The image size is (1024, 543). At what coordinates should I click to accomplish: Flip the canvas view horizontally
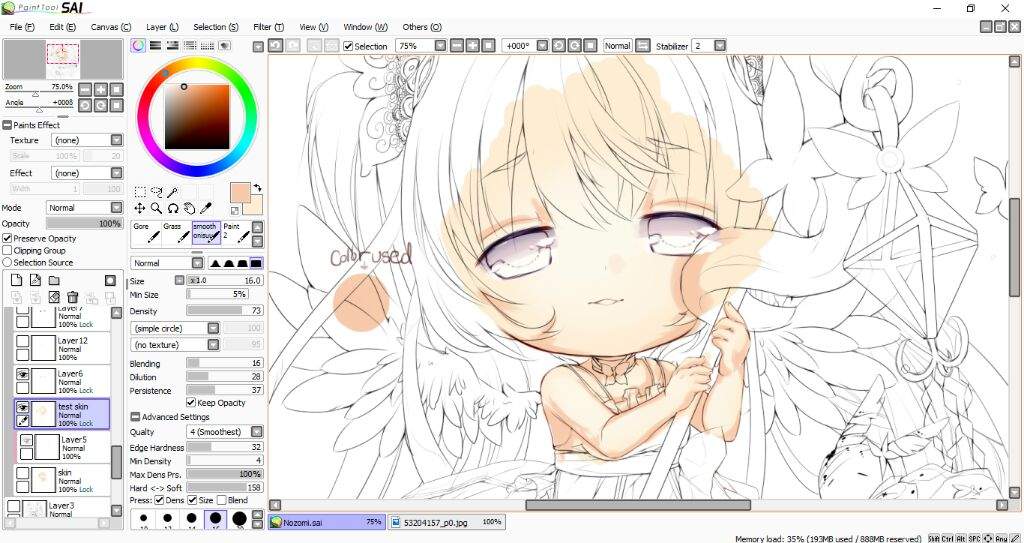(643, 46)
